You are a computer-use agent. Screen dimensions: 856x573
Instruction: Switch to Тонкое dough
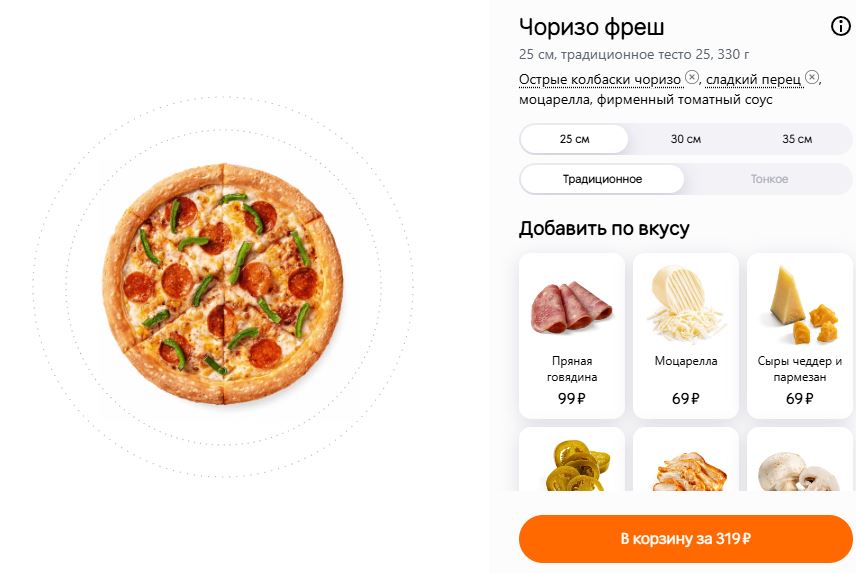tap(769, 179)
